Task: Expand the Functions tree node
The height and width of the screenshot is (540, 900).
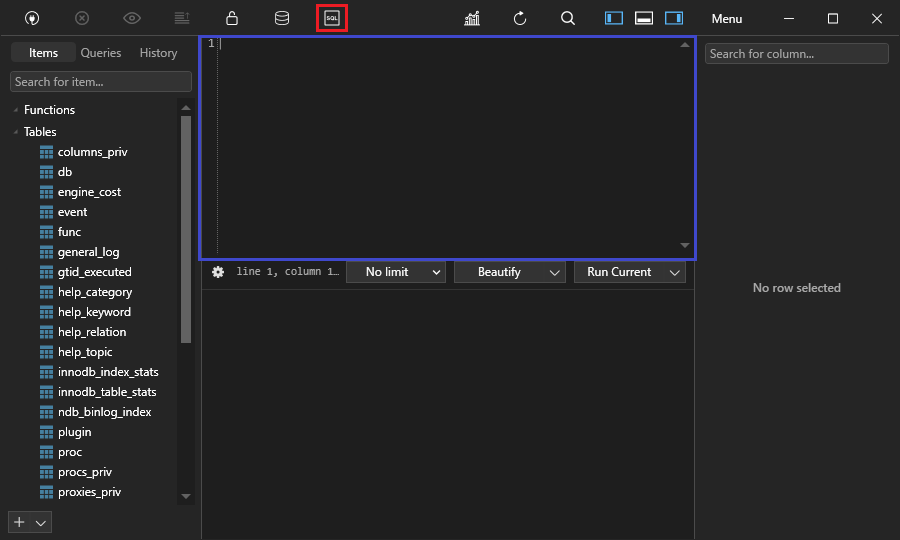Action: coord(15,110)
